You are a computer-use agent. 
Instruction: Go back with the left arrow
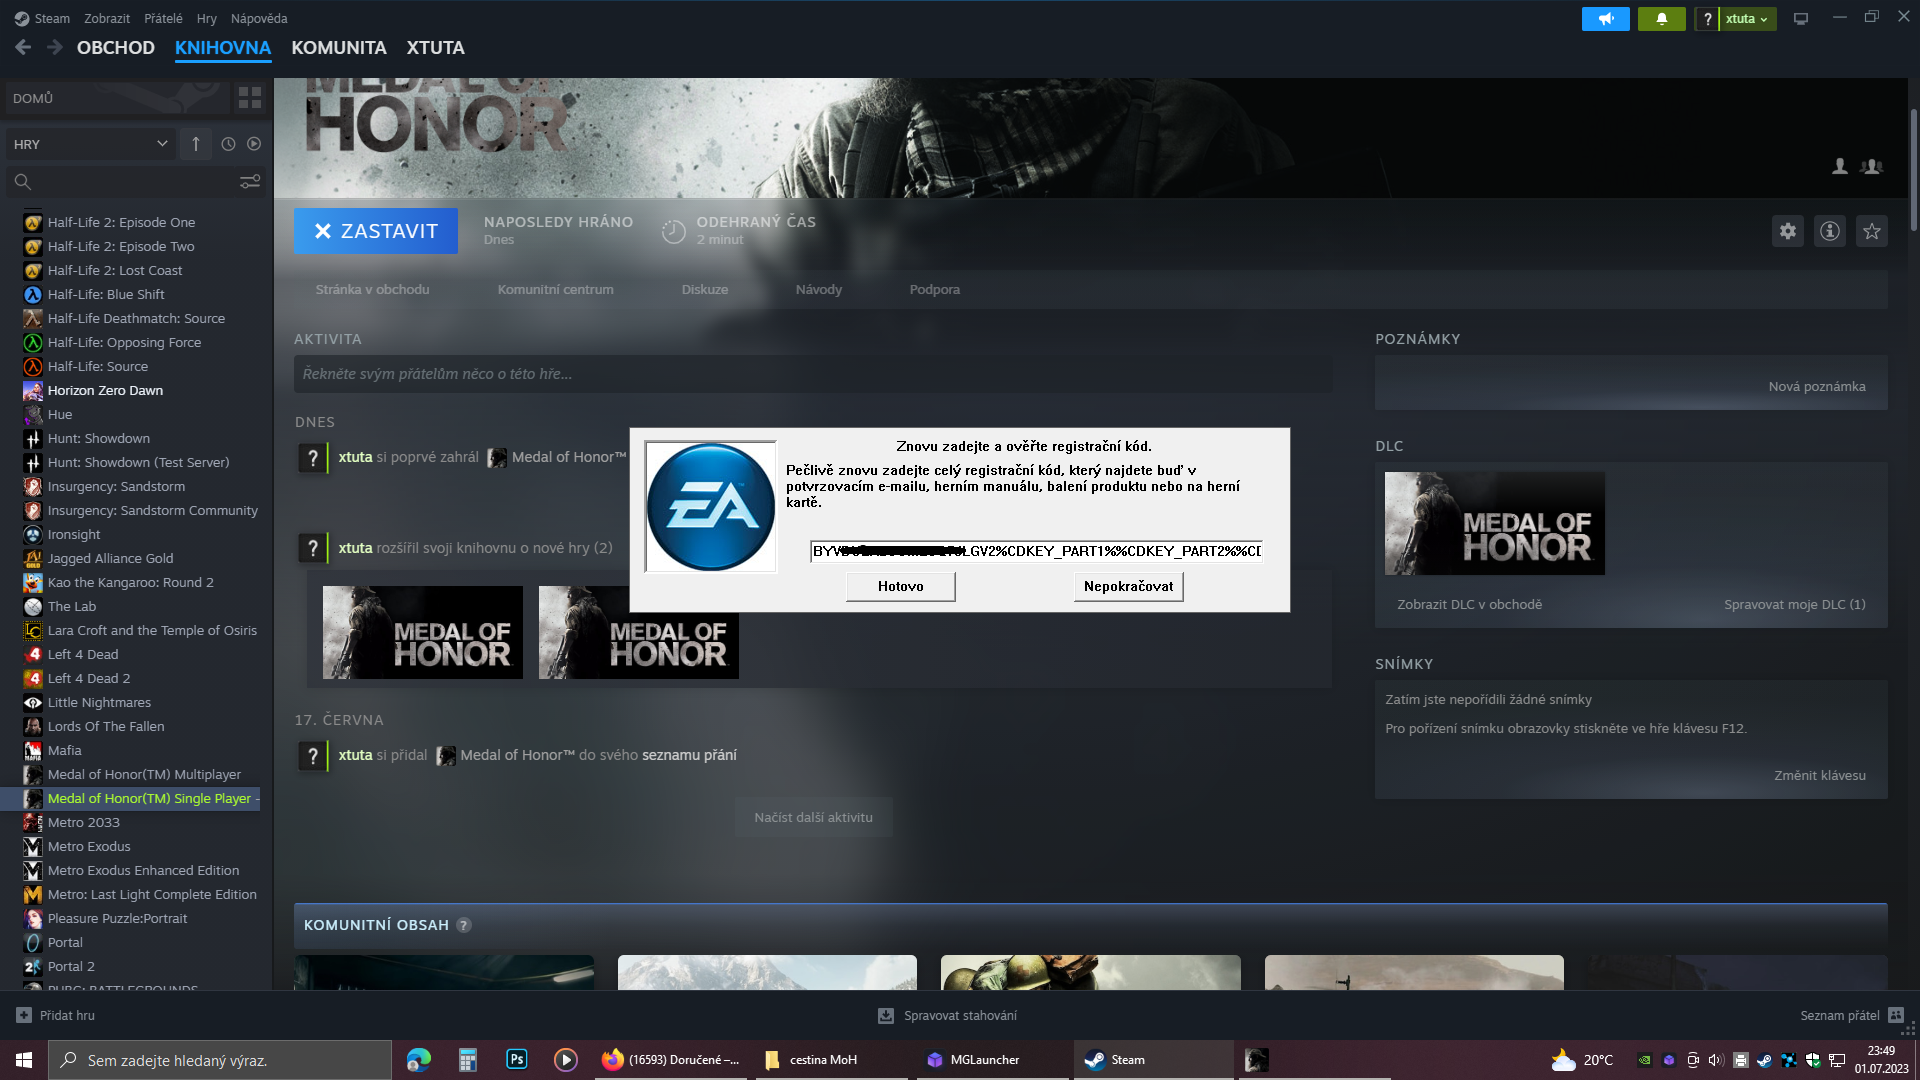[23, 47]
